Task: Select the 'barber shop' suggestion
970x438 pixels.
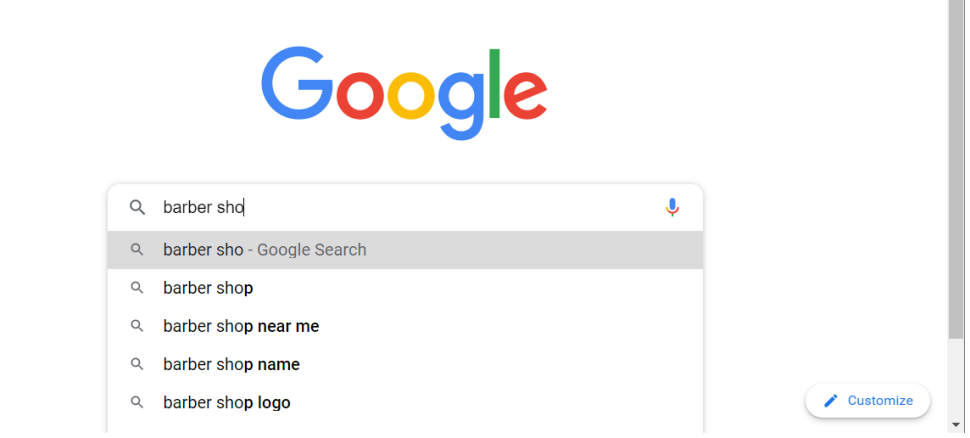Action: [x=405, y=288]
